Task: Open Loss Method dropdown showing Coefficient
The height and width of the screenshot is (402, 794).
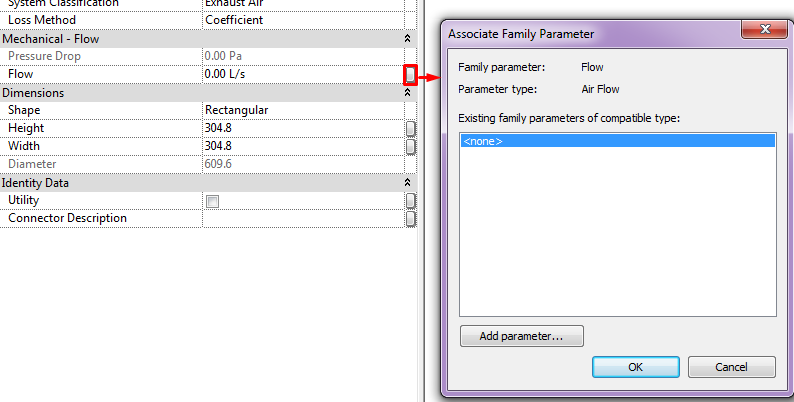Action: pos(303,20)
